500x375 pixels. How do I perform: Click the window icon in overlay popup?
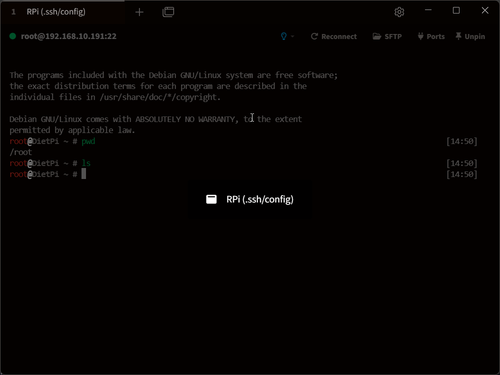[x=211, y=199]
